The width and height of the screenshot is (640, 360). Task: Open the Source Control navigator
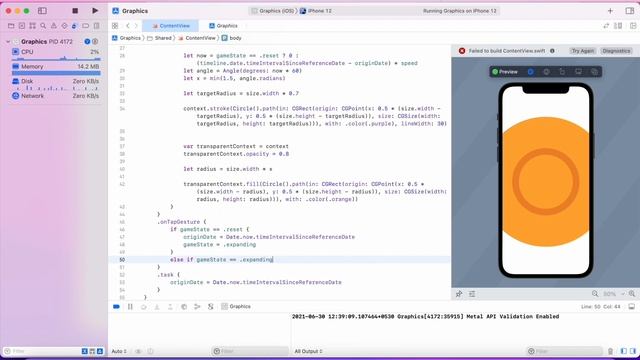pyautogui.click(x=22, y=26)
